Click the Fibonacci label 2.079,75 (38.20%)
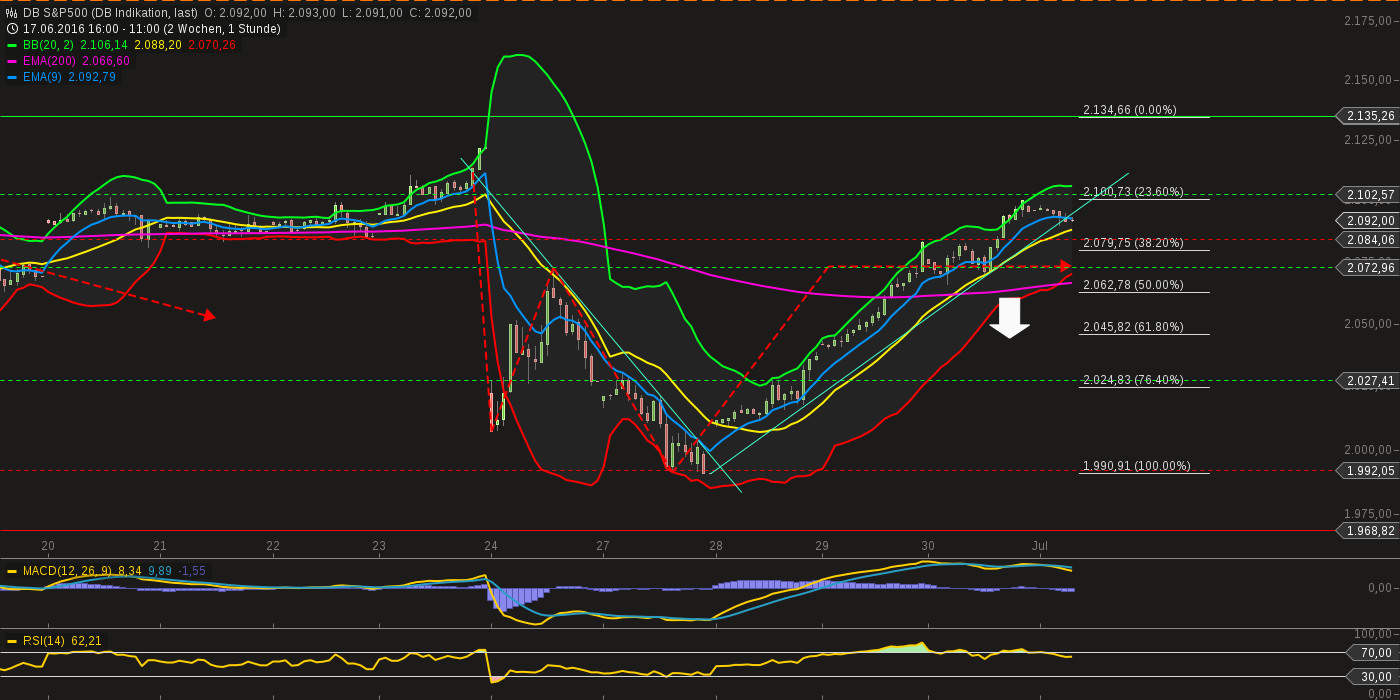This screenshot has height=700, width=1400. 1133,243
